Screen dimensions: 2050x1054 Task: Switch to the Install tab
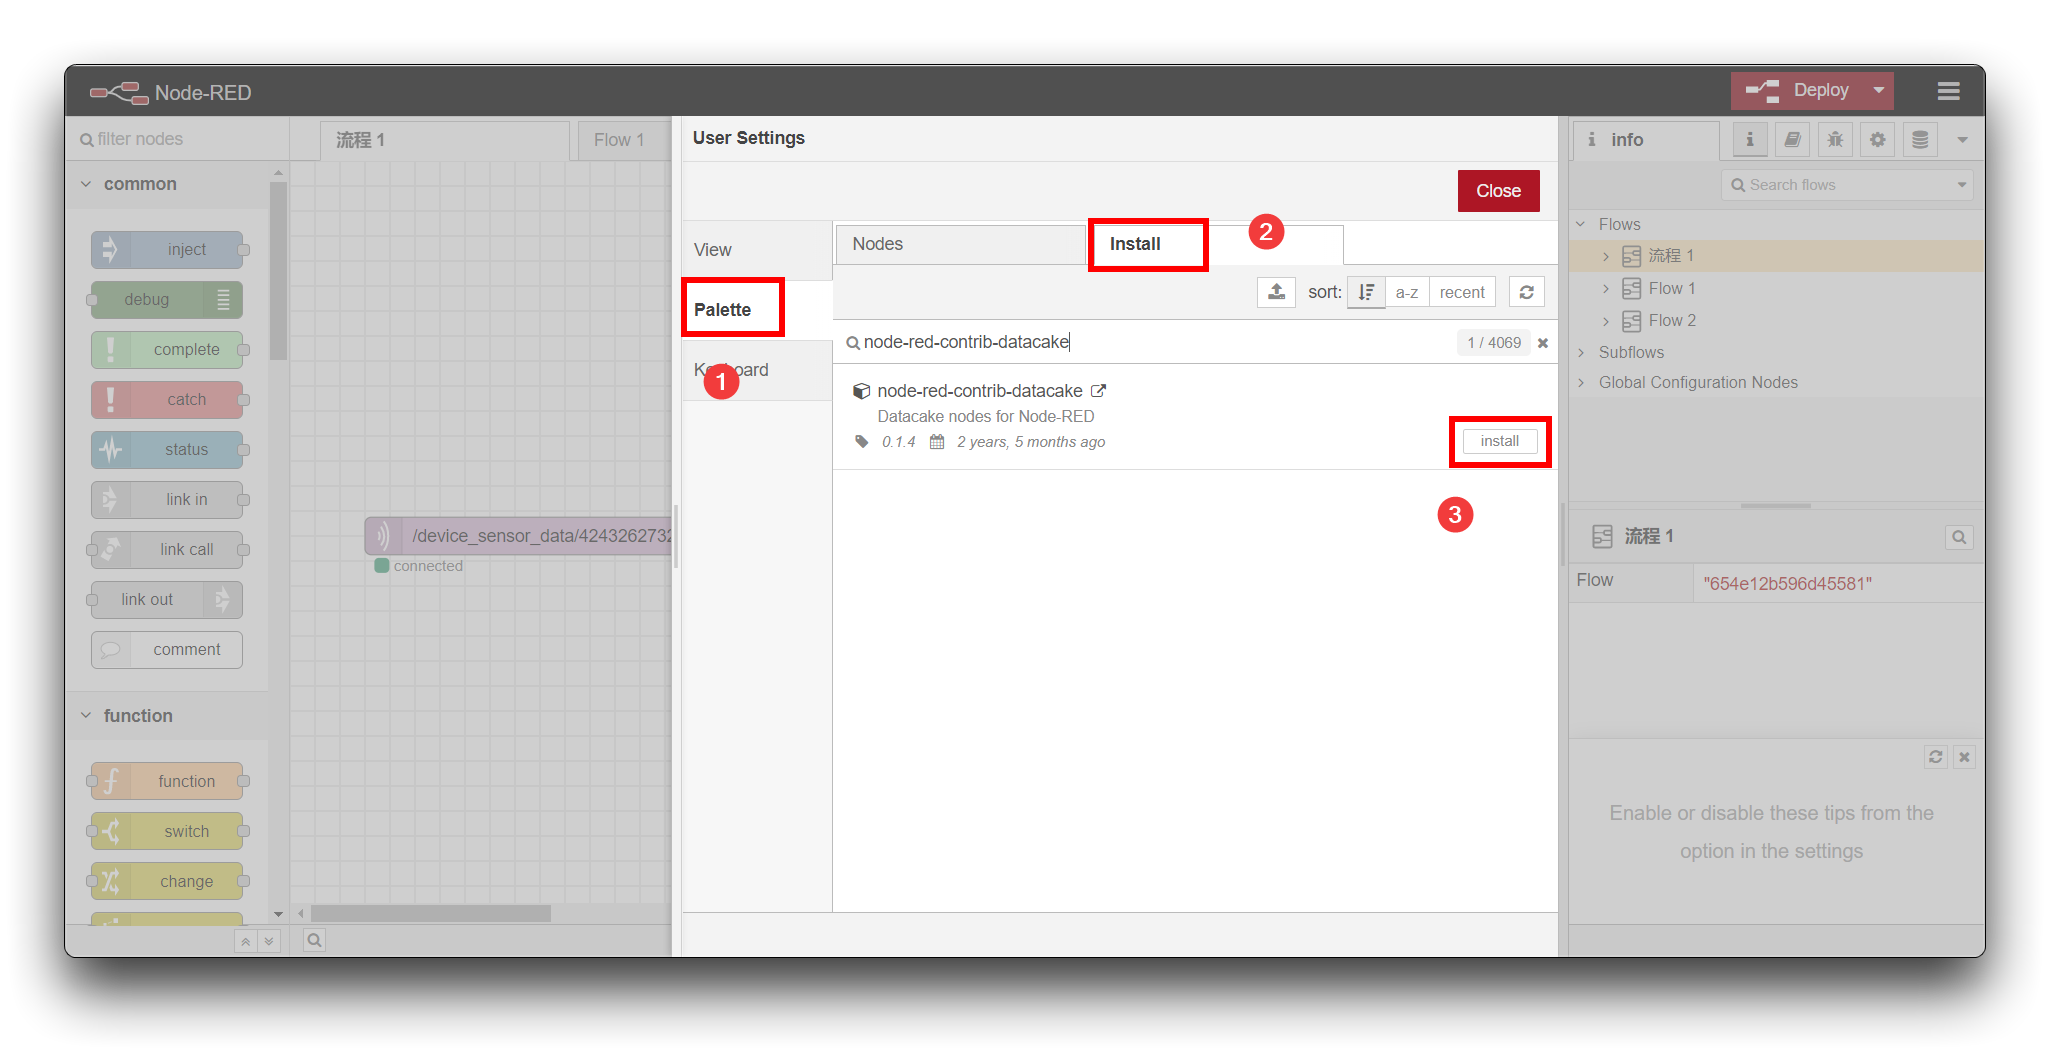1217,244
